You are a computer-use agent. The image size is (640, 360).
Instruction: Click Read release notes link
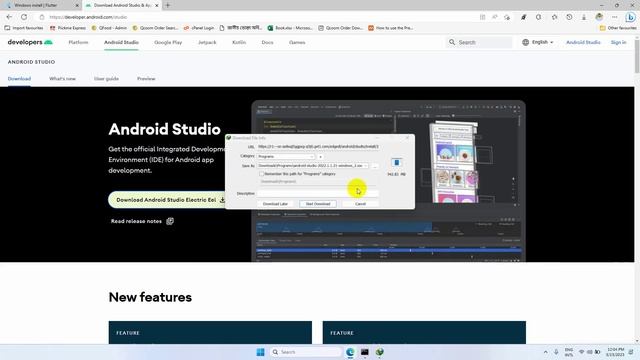[x=136, y=221]
